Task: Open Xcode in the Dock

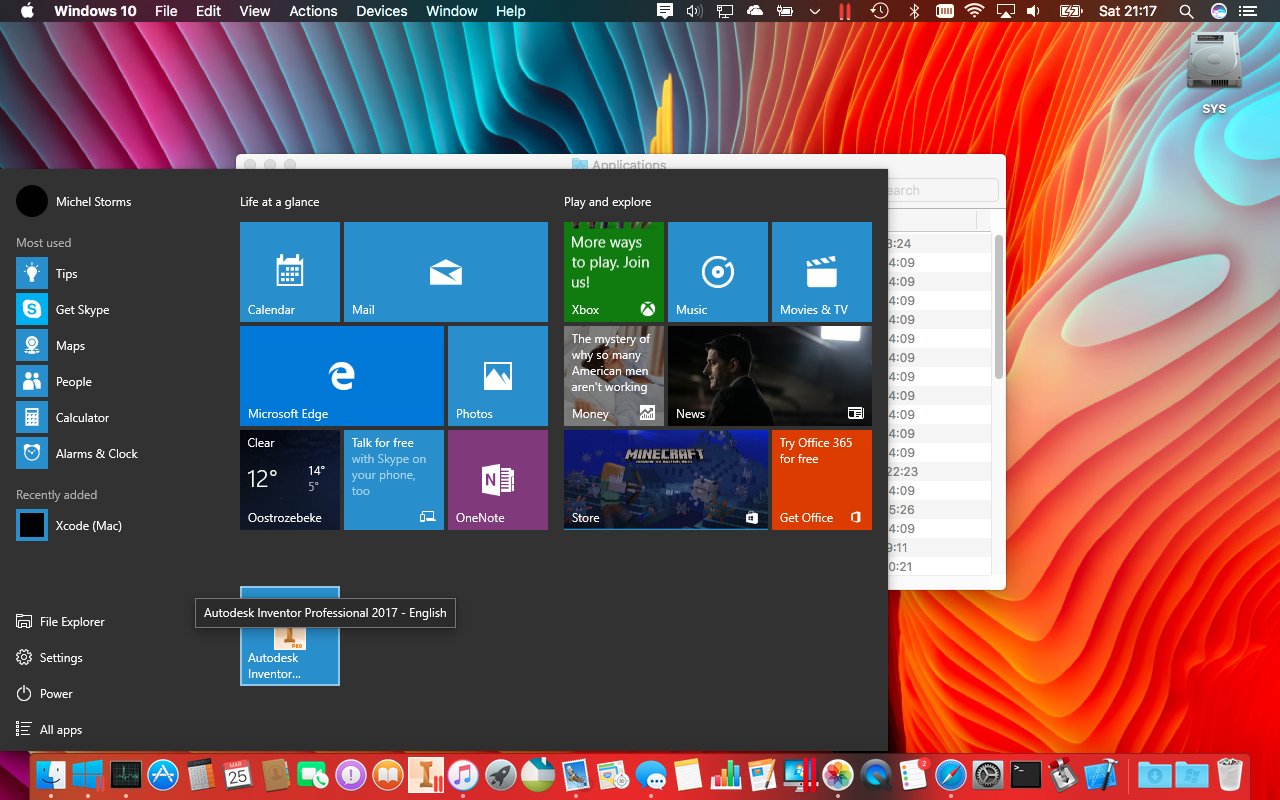Action: click(1100, 775)
